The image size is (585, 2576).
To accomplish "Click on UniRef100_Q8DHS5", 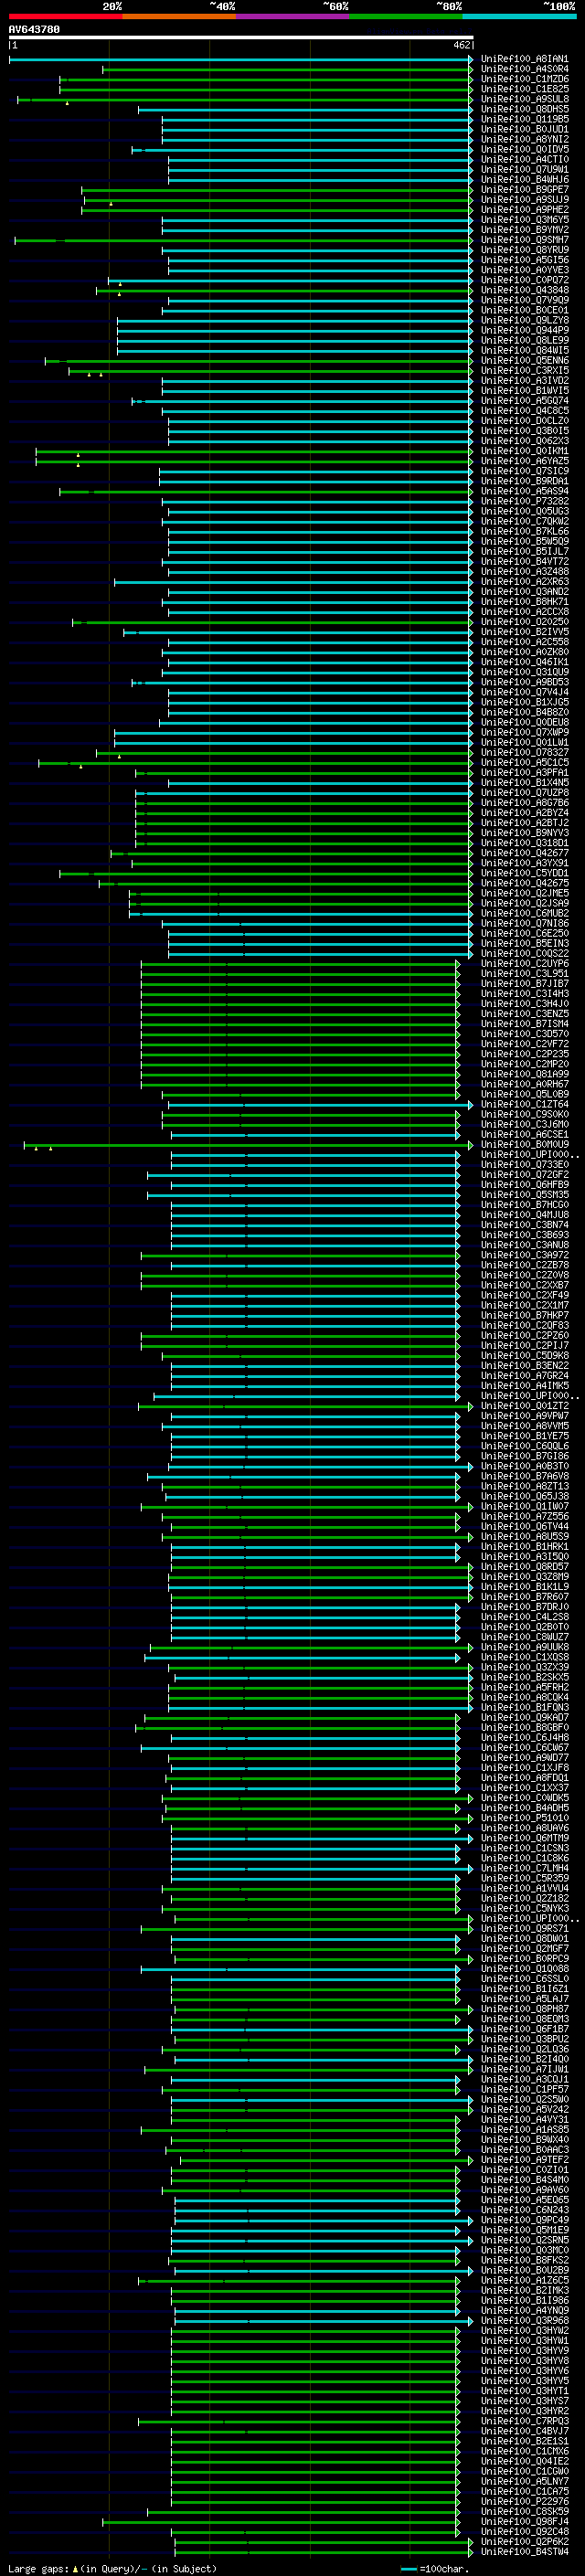I will (x=525, y=109).
